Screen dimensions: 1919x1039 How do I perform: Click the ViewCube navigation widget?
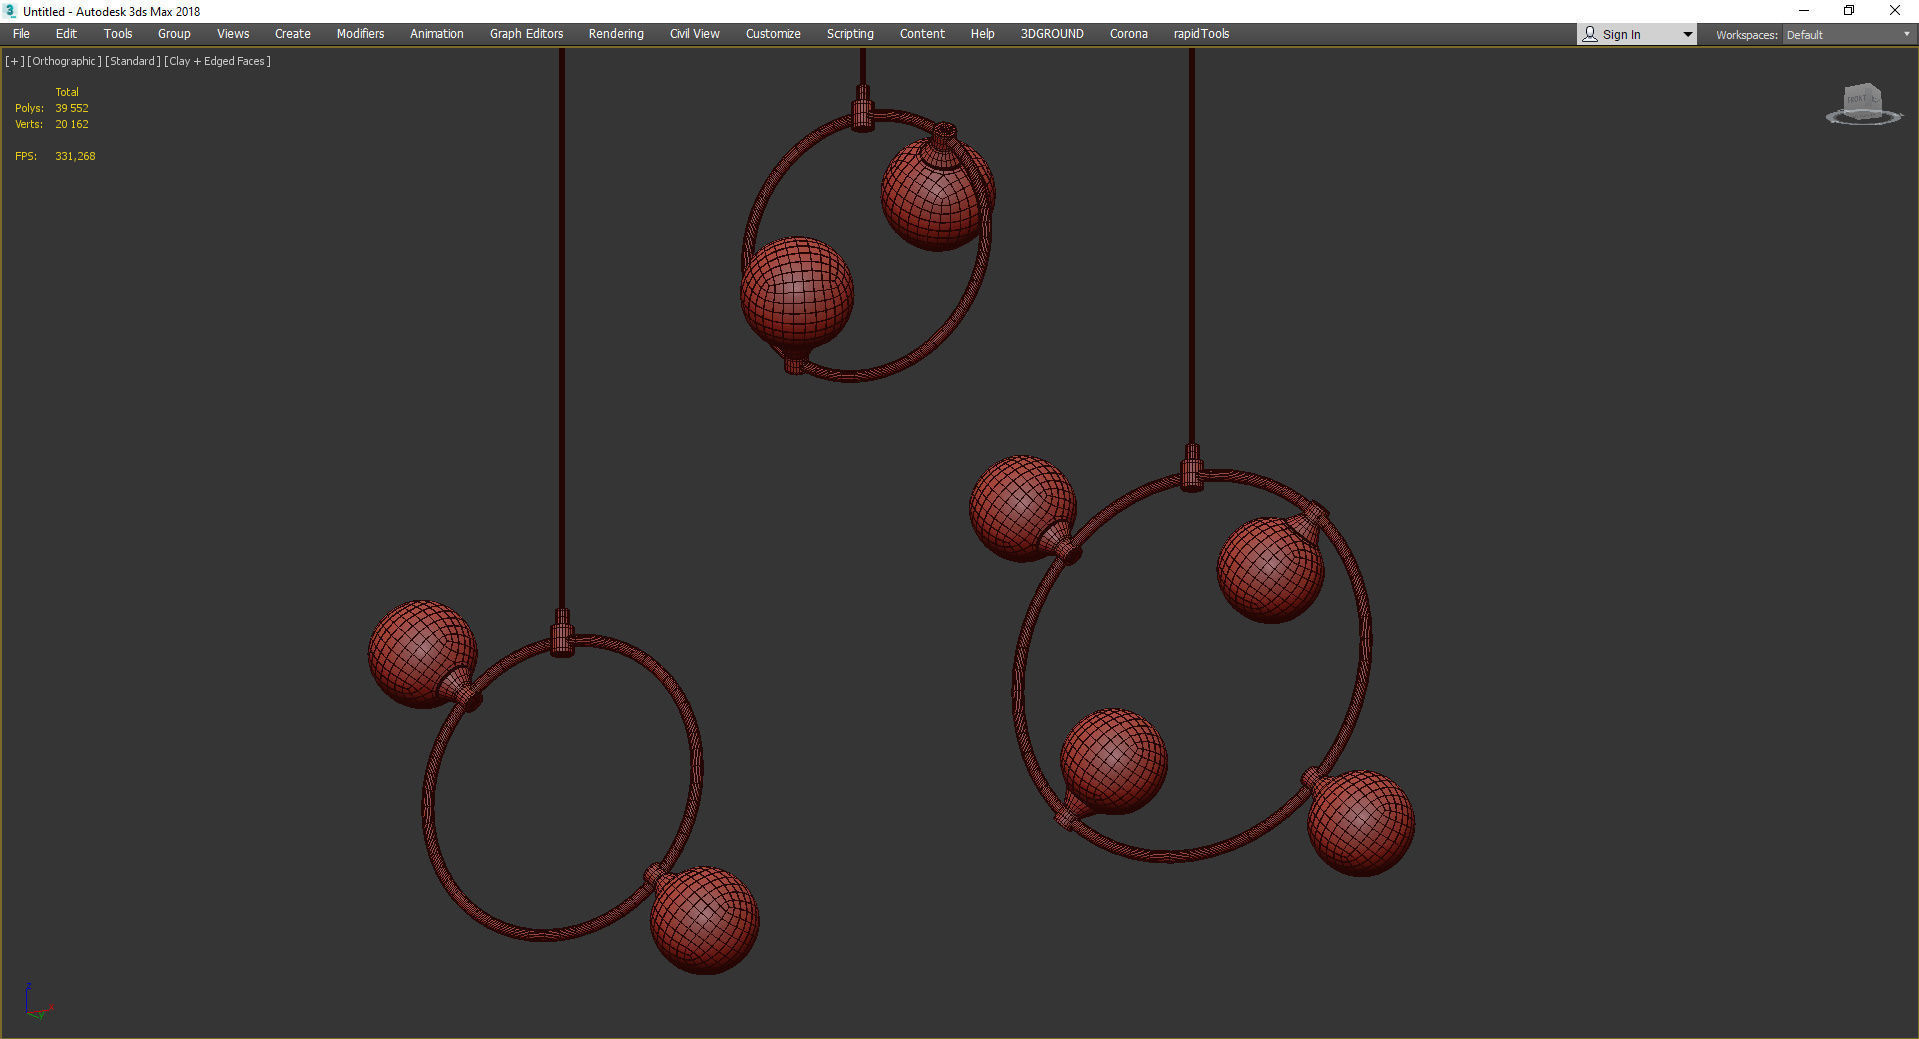(x=1863, y=104)
